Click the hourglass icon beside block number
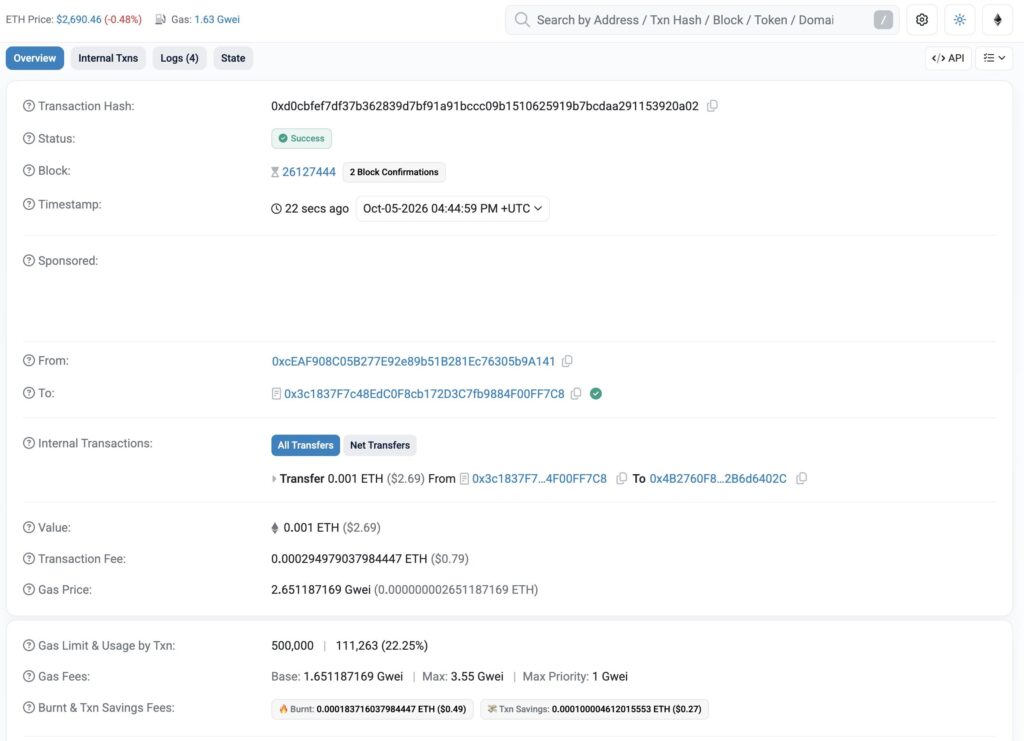Viewport: 1024px width, 741px height. tap(275, 172)
